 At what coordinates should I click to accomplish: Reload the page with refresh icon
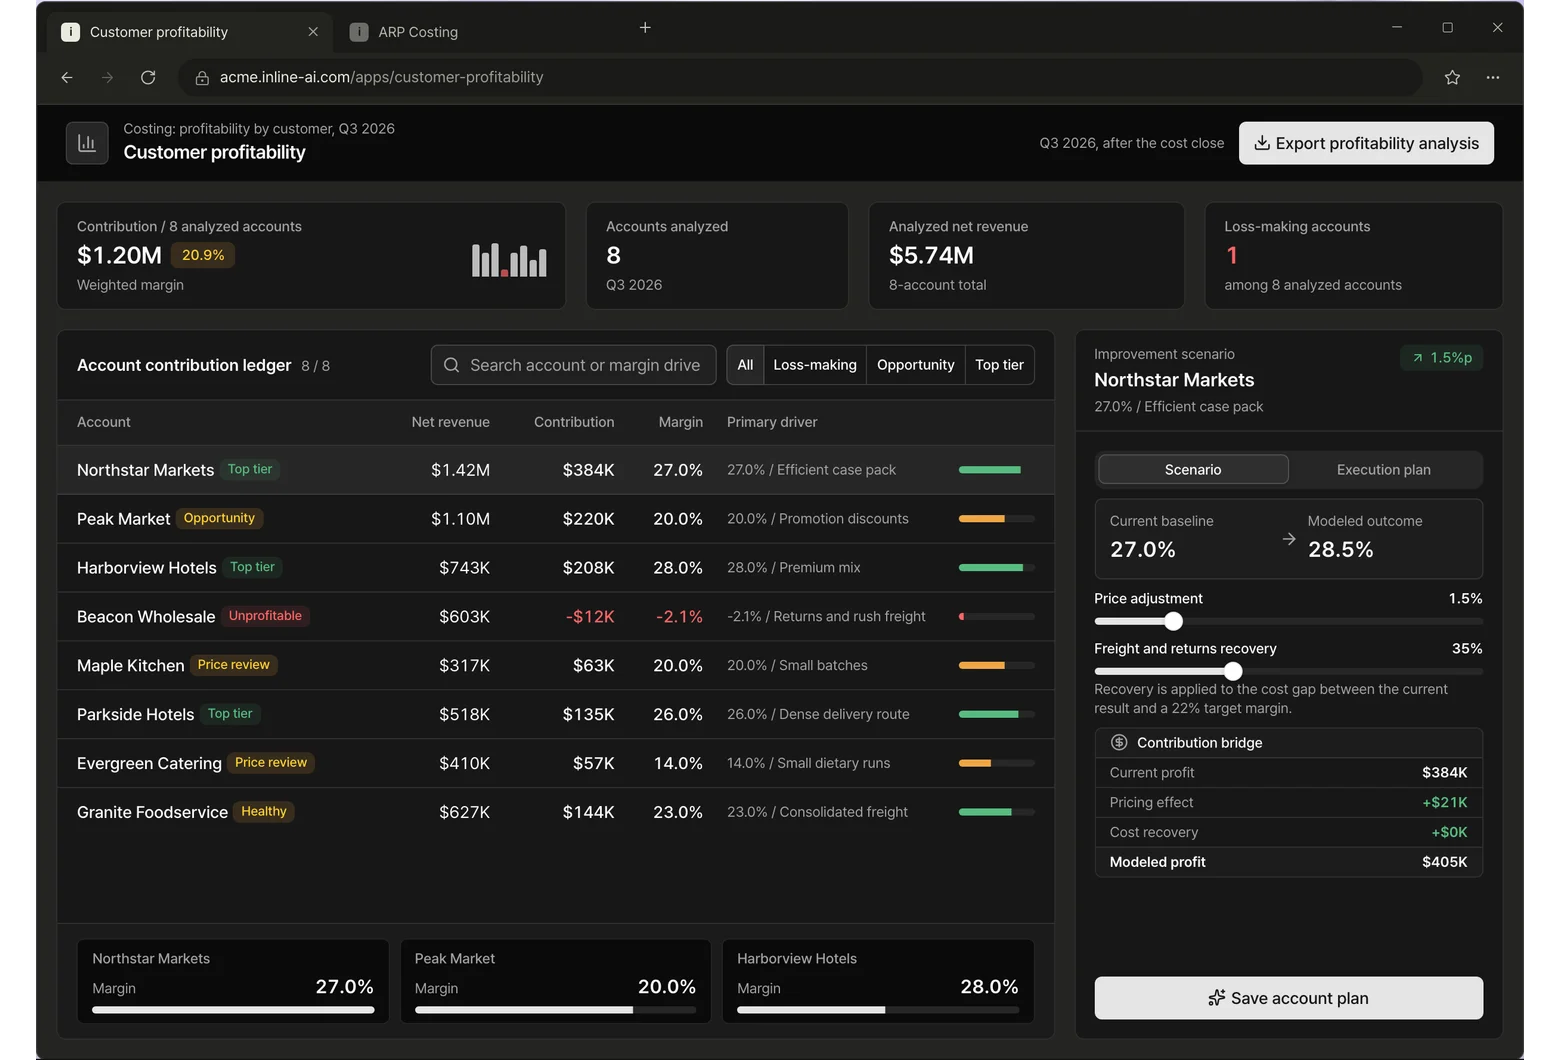click(148, 77)
